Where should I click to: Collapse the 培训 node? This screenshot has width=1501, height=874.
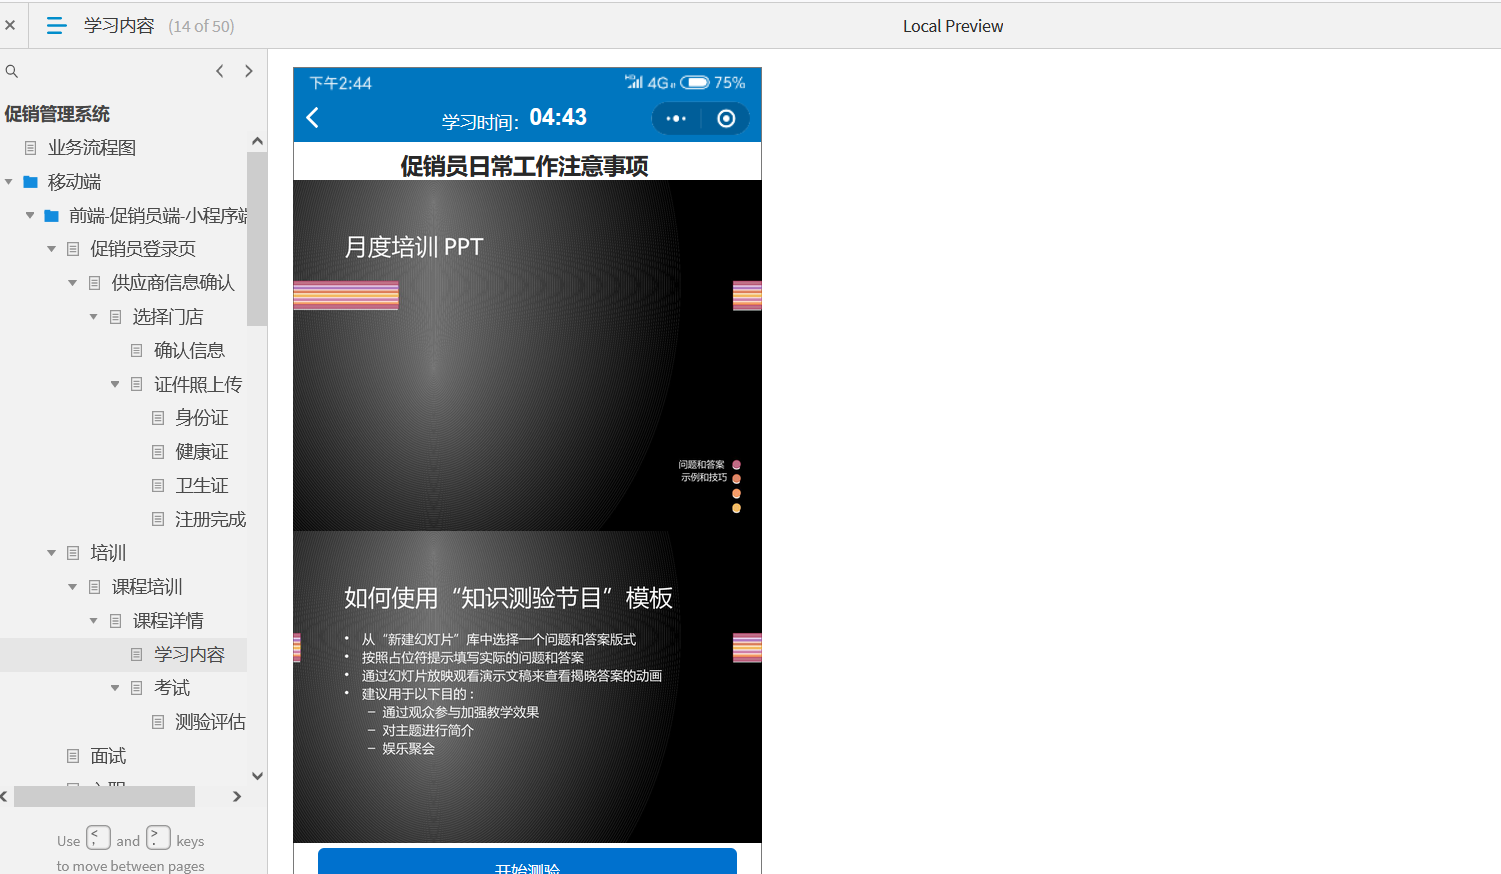pyautogui.click(x=52, y=553)
